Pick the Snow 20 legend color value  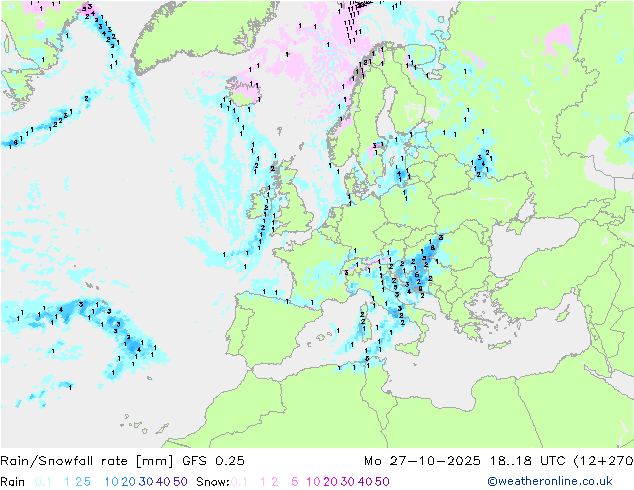coord(330,482)
